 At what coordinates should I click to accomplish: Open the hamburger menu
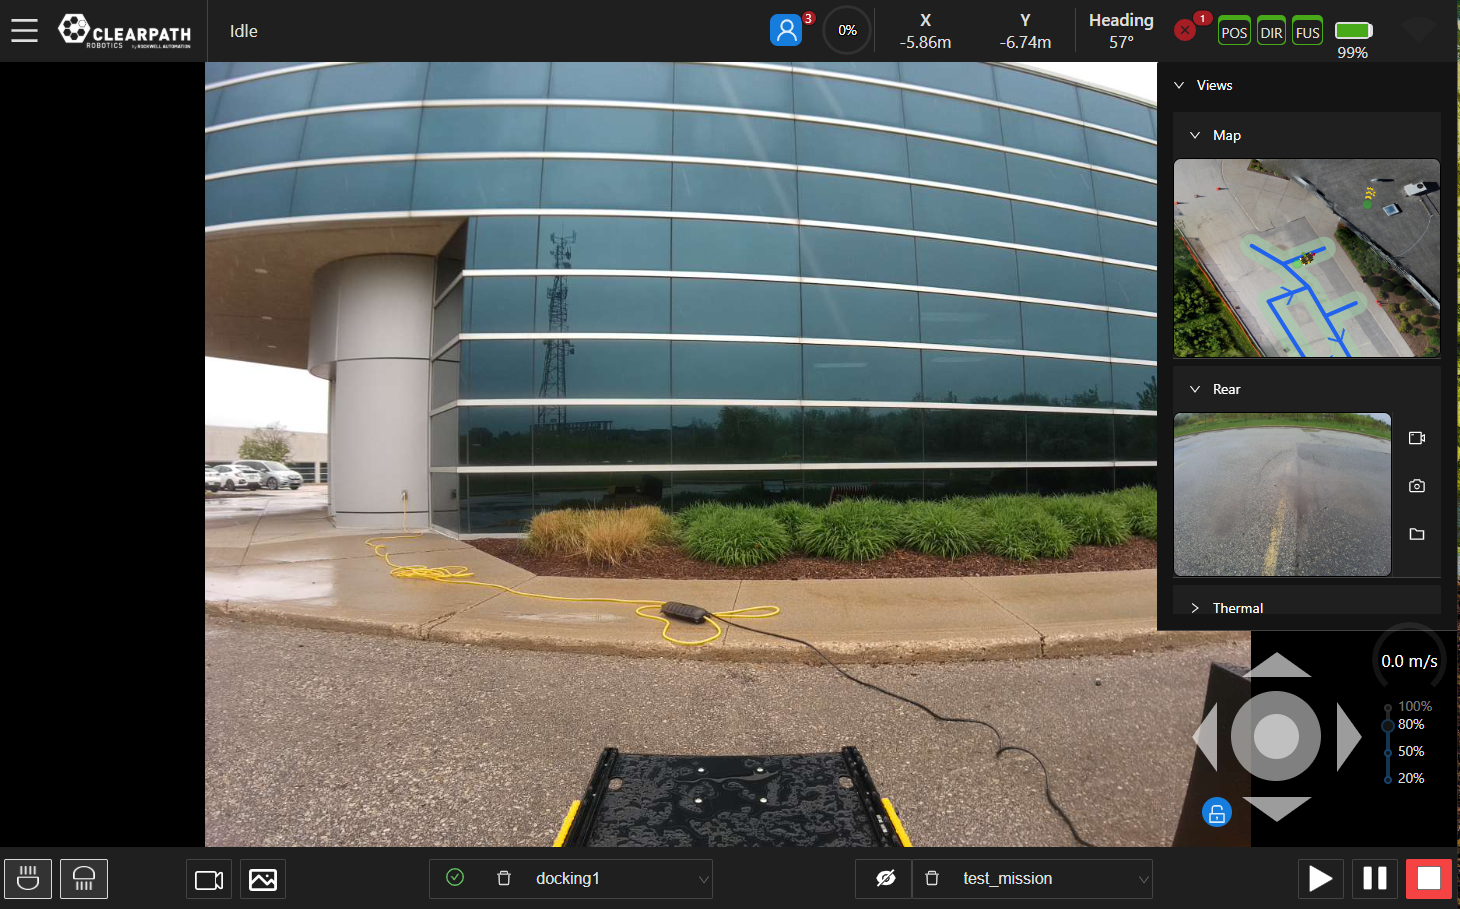click(x=24, y=31)
